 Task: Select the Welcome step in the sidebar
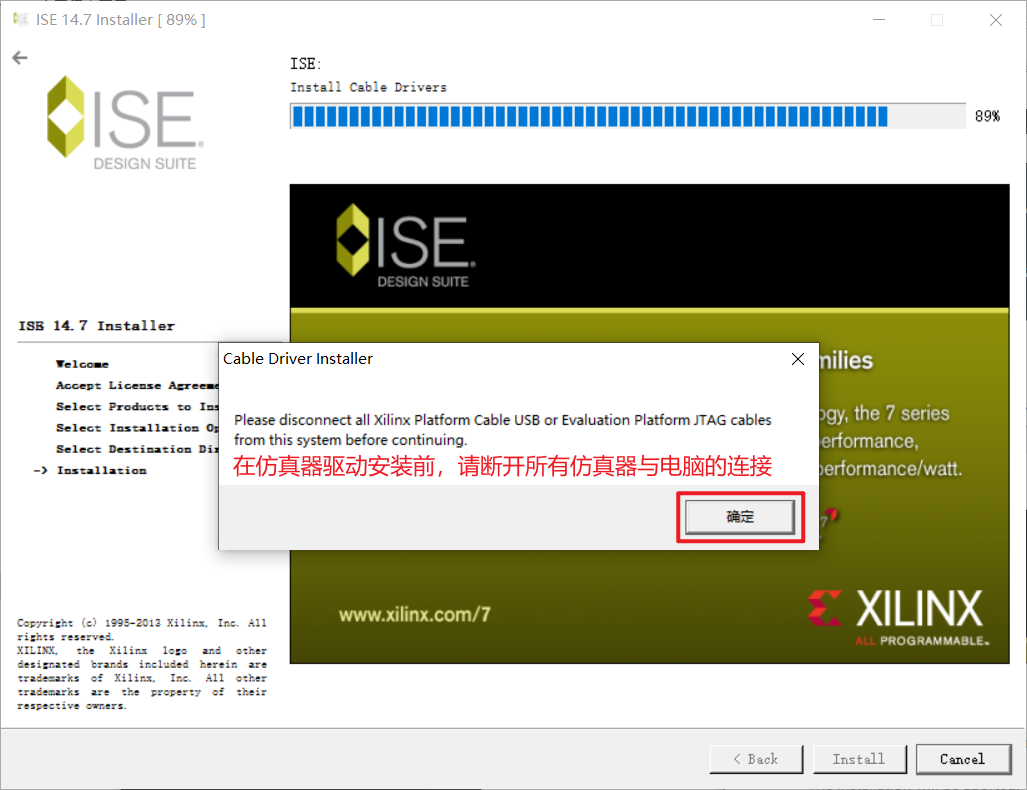pos(82,364)
